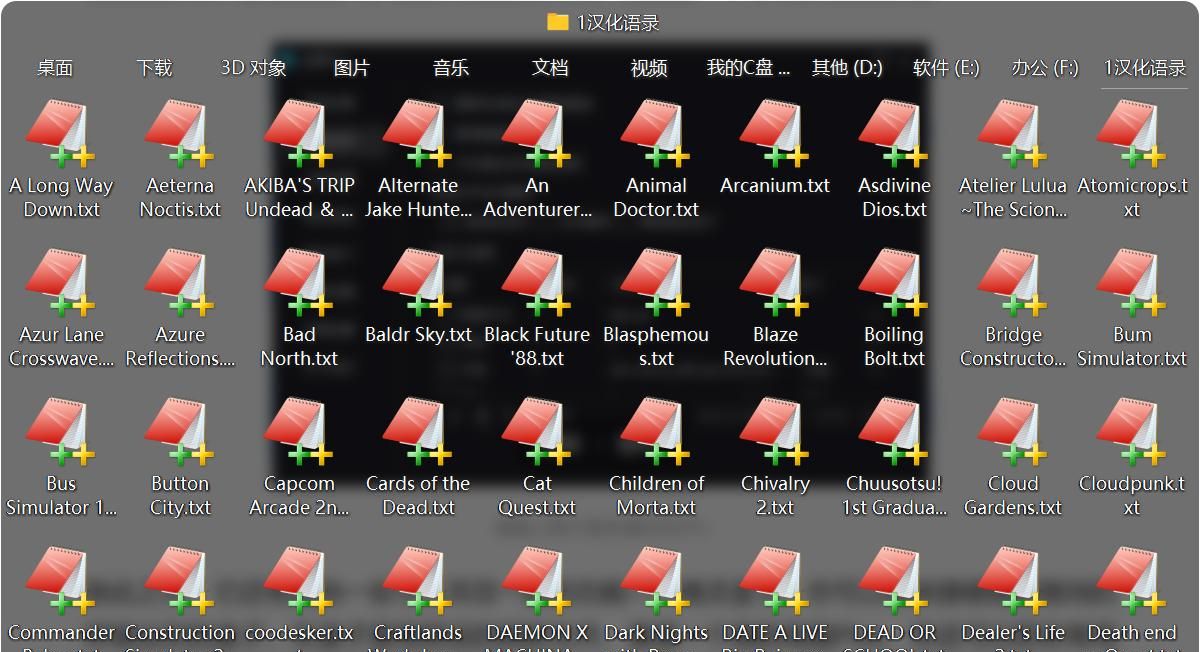1200x652 pixels.
Task: Open the Atelier Lulua file icon
Action: 1013,133
